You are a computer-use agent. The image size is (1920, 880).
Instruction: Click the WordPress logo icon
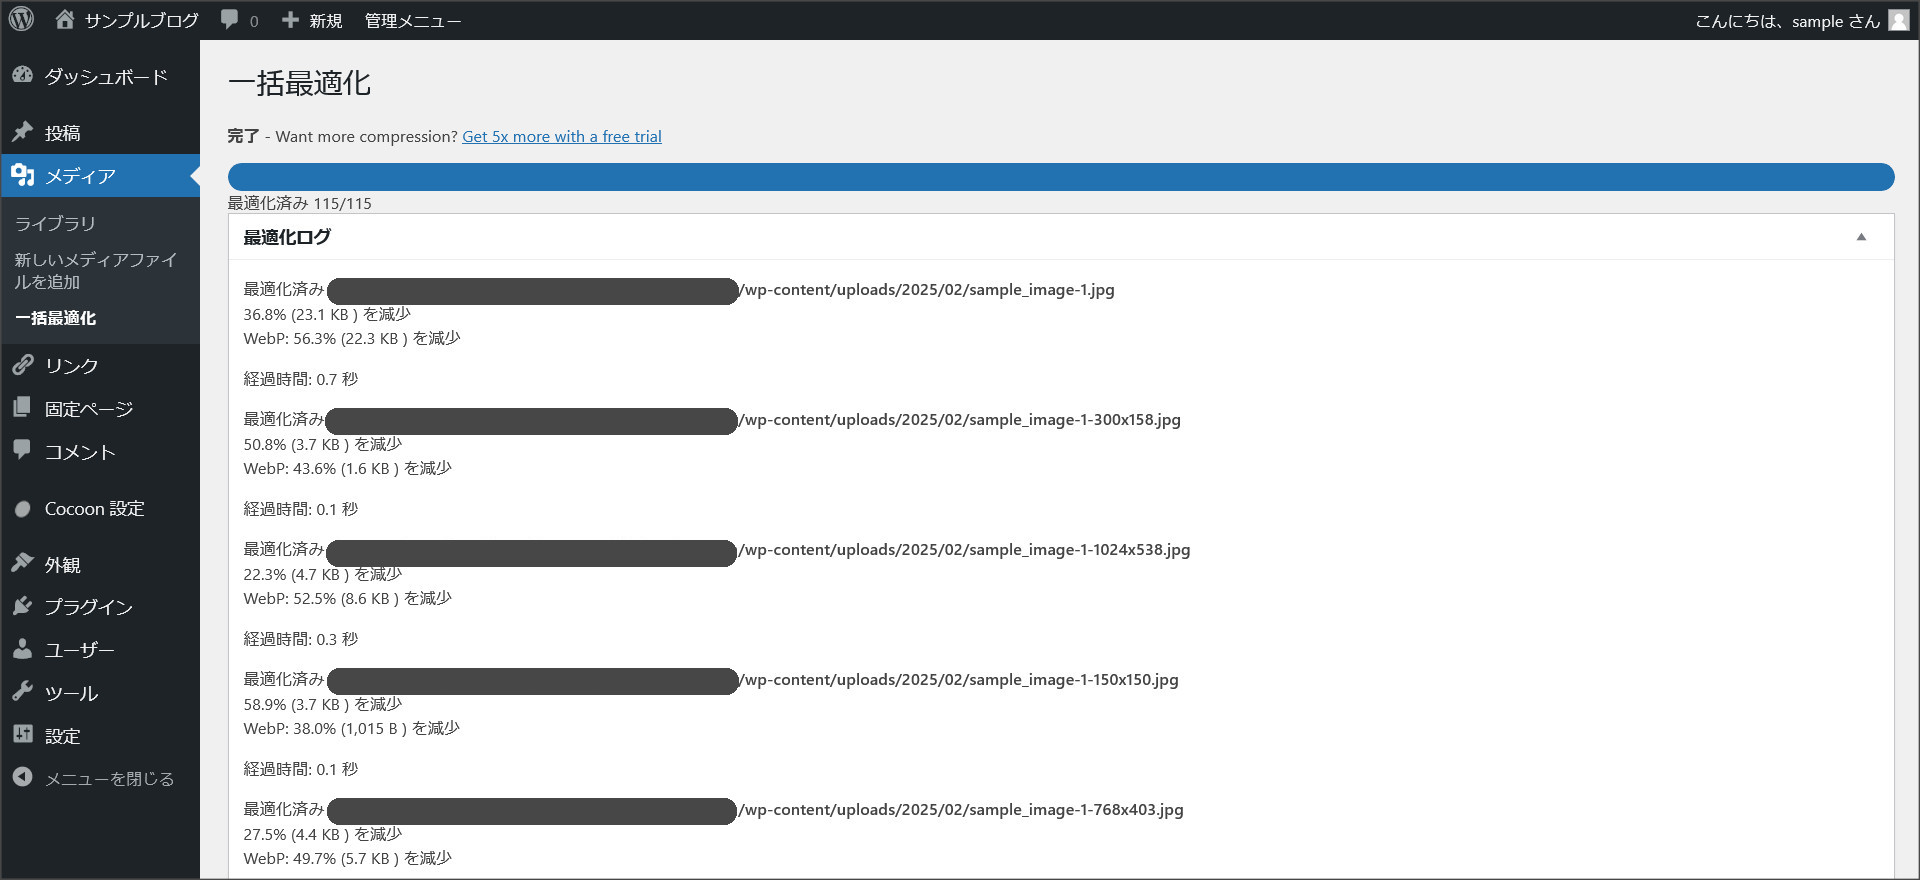21,20
